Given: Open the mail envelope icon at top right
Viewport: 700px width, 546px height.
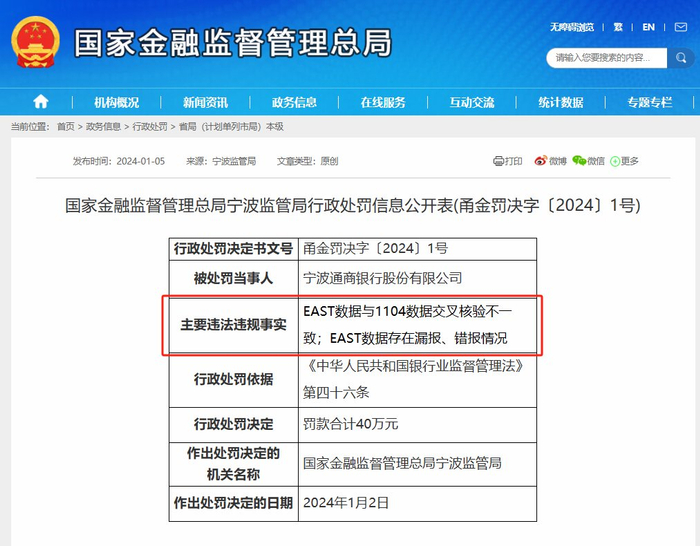Looking at the screenshot, I should 681,27.
